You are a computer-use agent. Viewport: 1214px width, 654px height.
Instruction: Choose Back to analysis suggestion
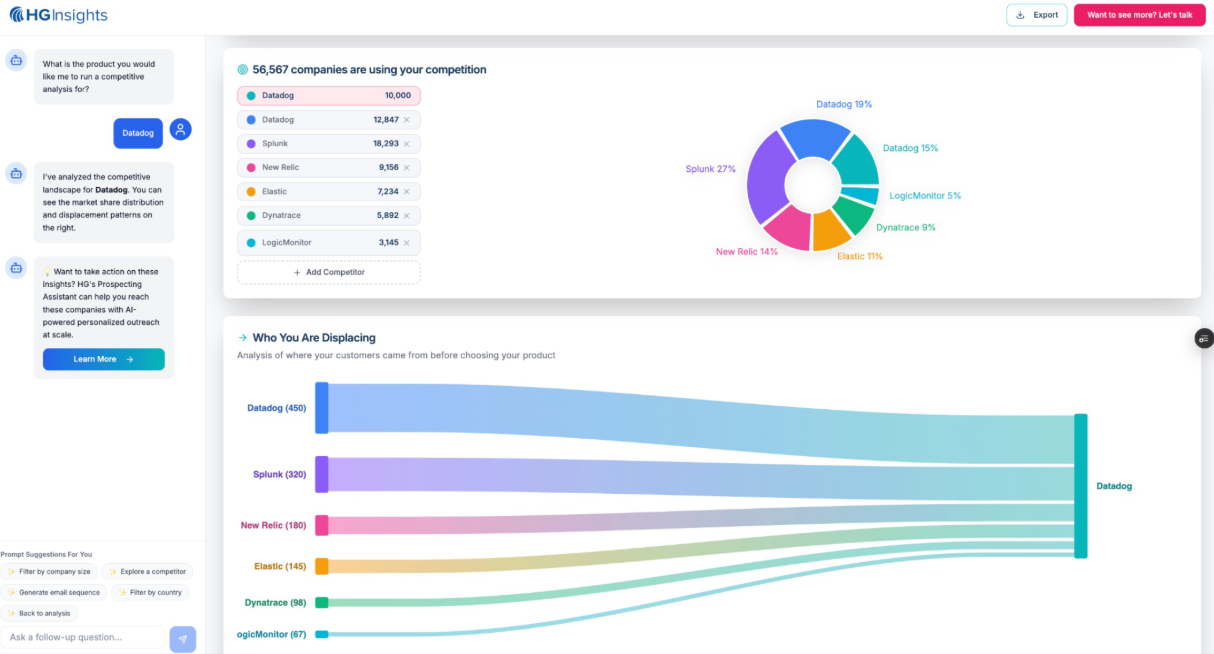click(x=40, y=613)
